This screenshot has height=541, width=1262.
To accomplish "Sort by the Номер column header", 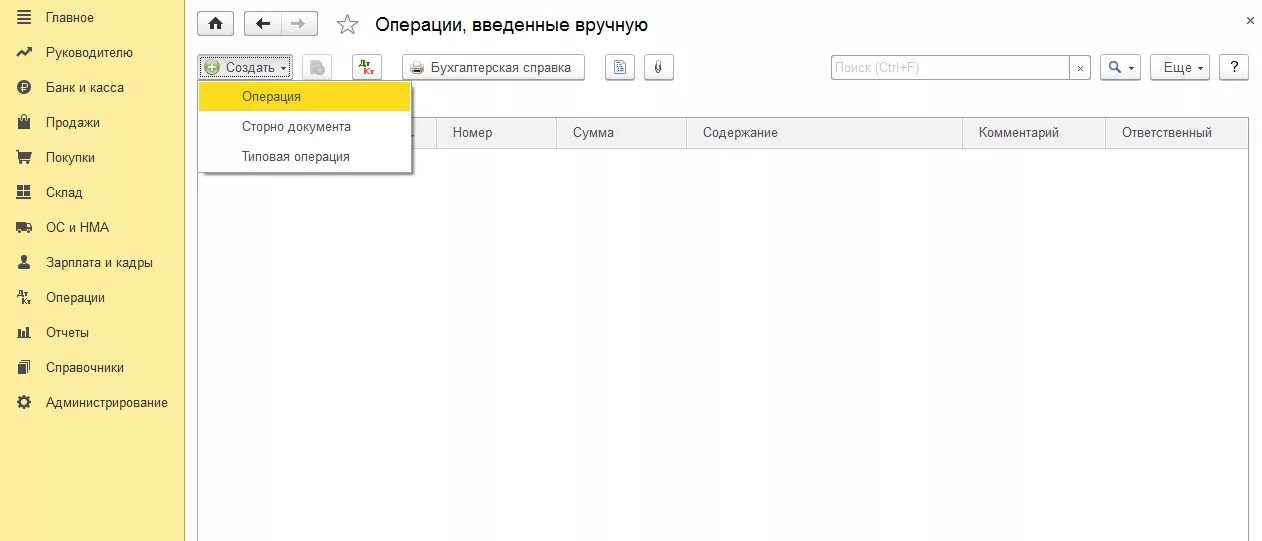I will pyautogui.click(x=496, y=133).
